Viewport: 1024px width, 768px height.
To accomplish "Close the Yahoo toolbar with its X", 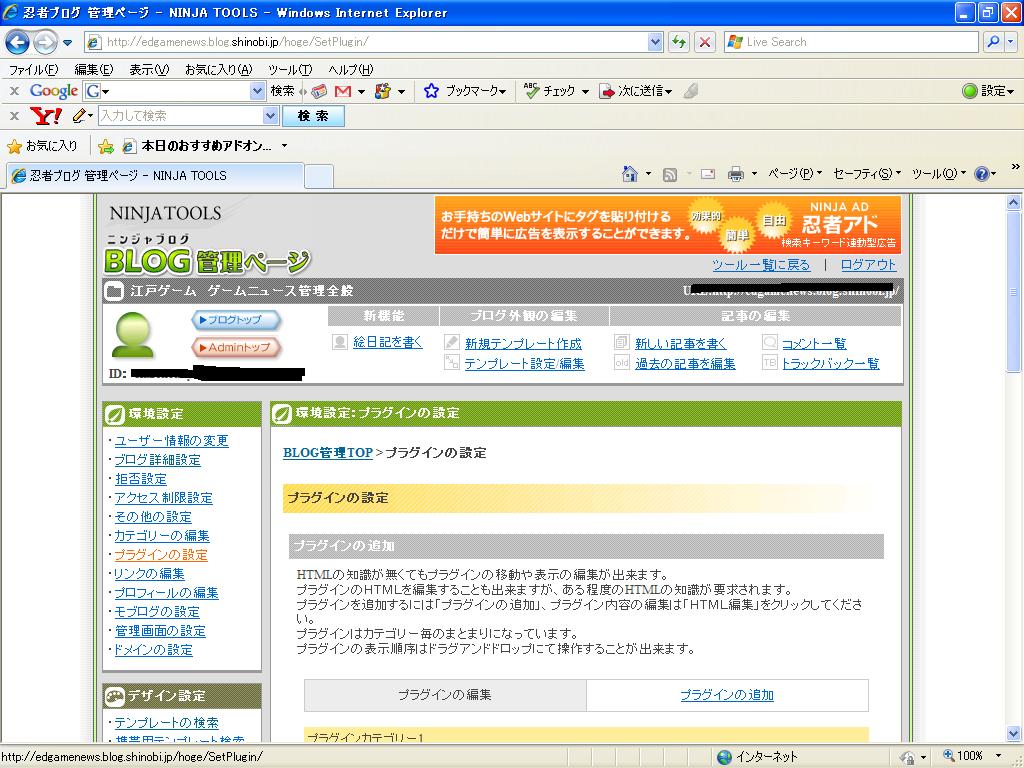I will (x=14, y=116).
